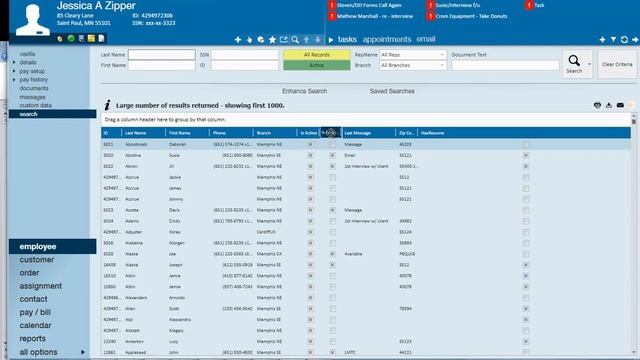Expand the pay history sidebar item
Image resolution: width=640 pixels, height=360 pixels.
(x=15, y=80)
